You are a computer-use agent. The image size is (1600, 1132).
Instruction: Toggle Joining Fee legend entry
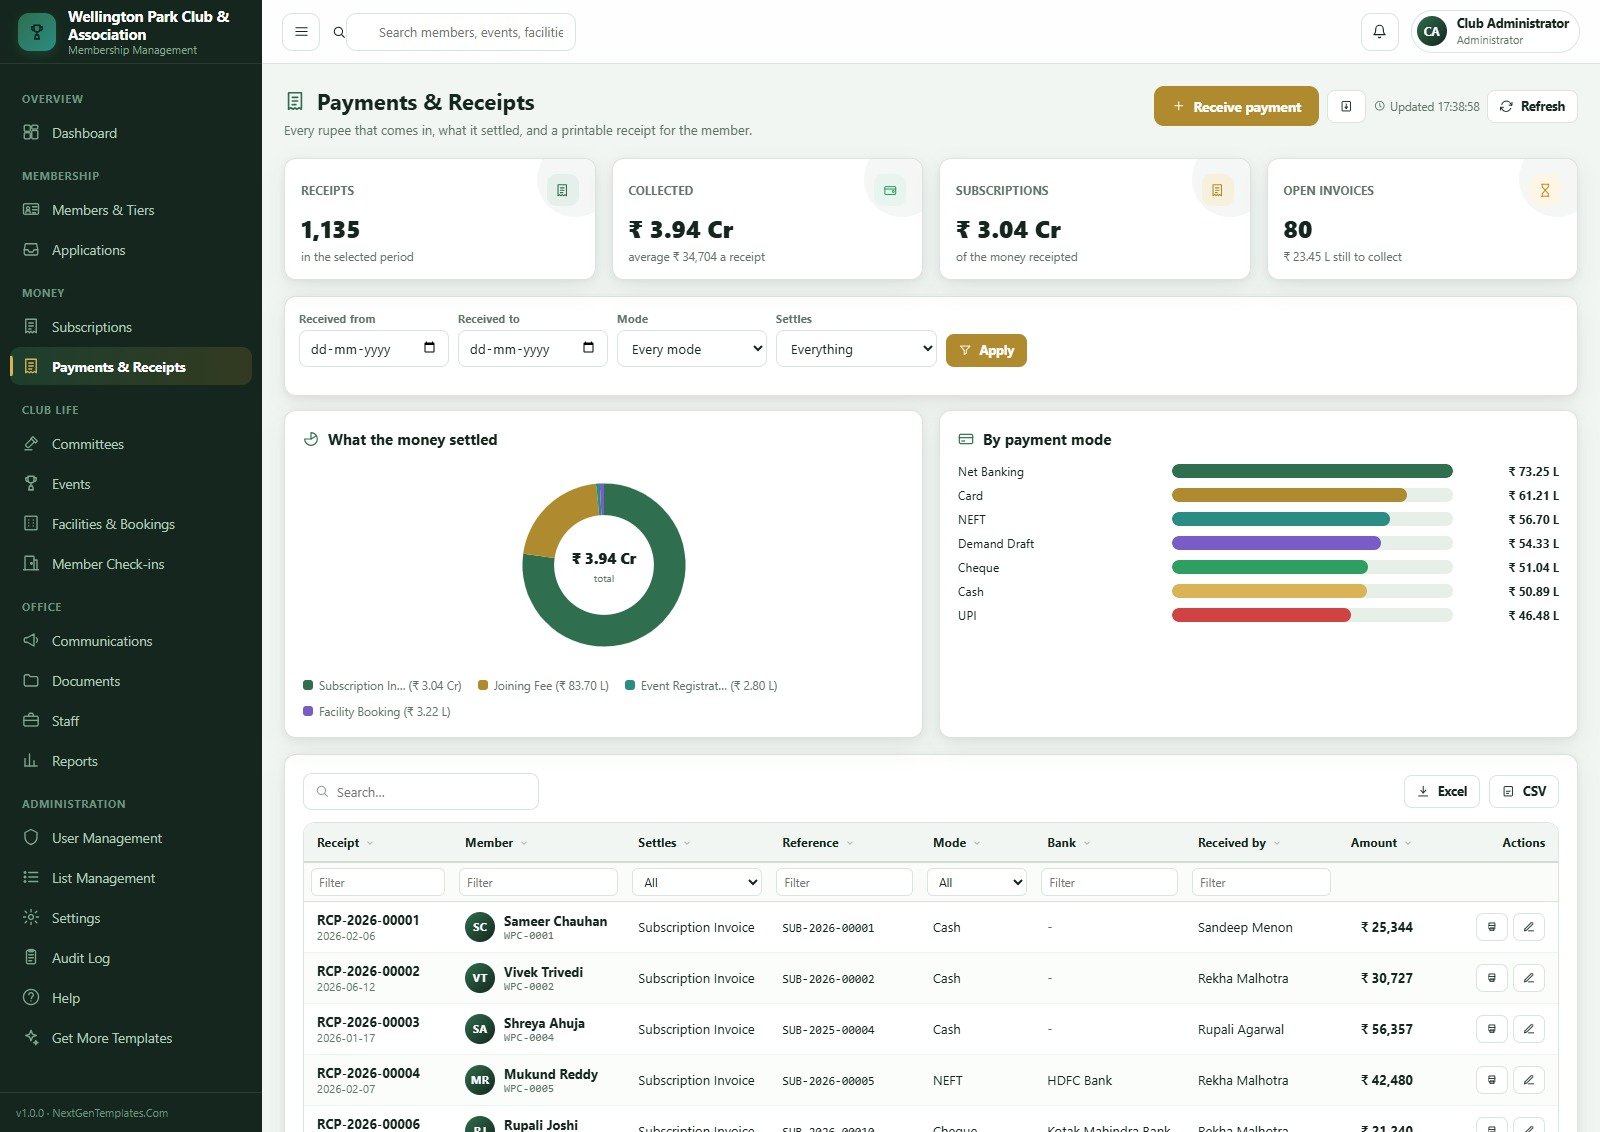coord(543,686)
